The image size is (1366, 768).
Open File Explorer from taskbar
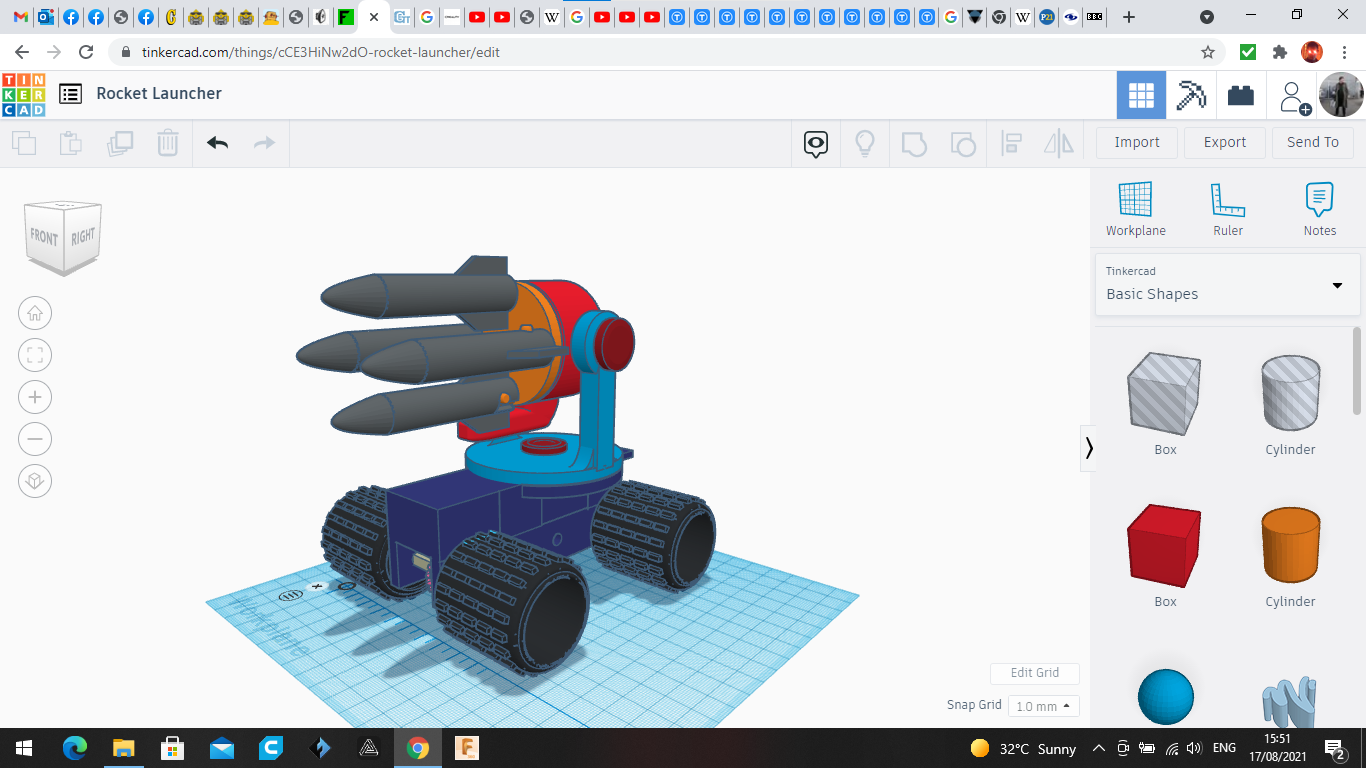tap(124, 748)
